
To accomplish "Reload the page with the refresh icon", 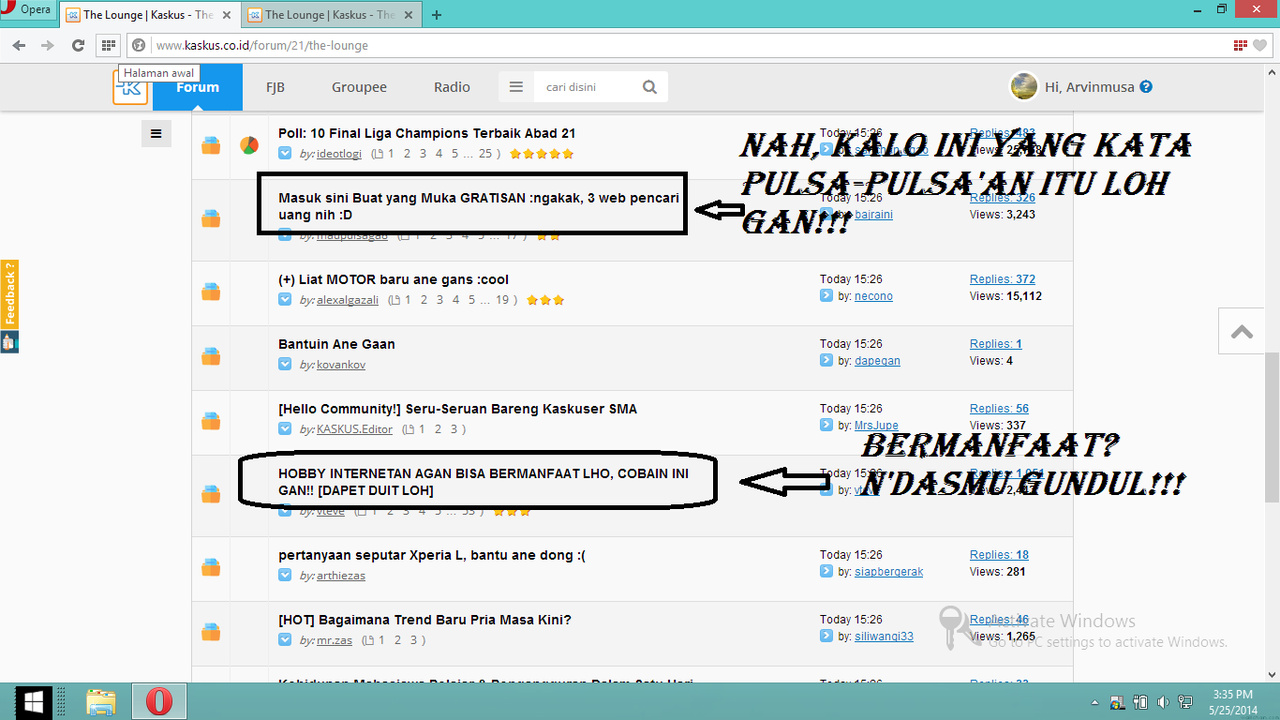I will coord(78,45).
